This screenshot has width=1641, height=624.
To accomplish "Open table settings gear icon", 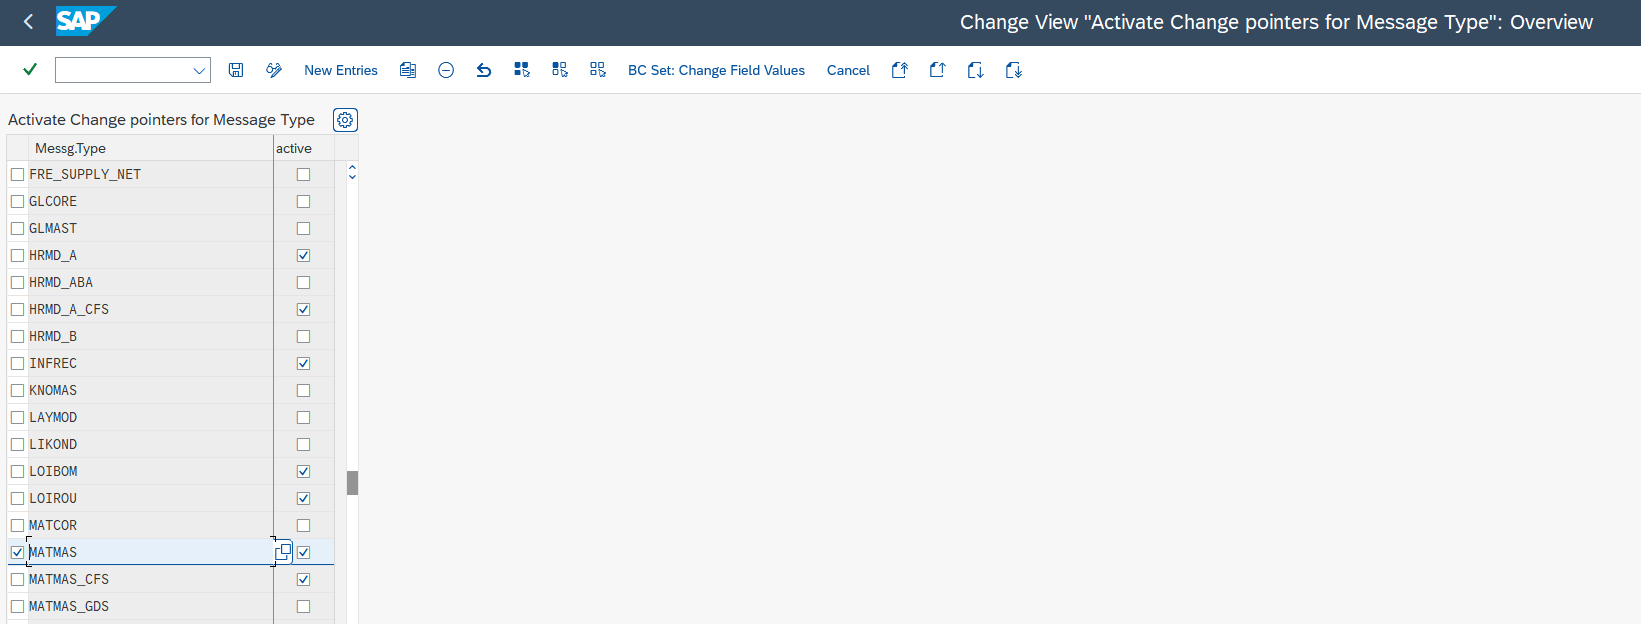I will coord(345,120).
